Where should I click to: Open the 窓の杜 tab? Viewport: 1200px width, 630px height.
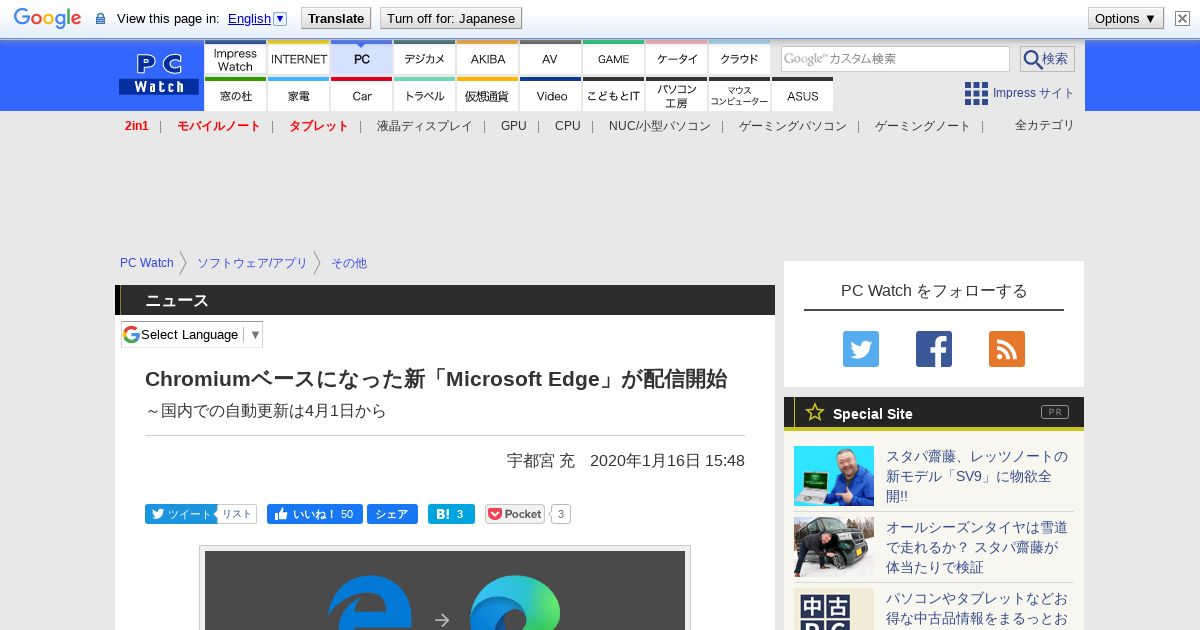pyautogui.click(x=235, y=95)
